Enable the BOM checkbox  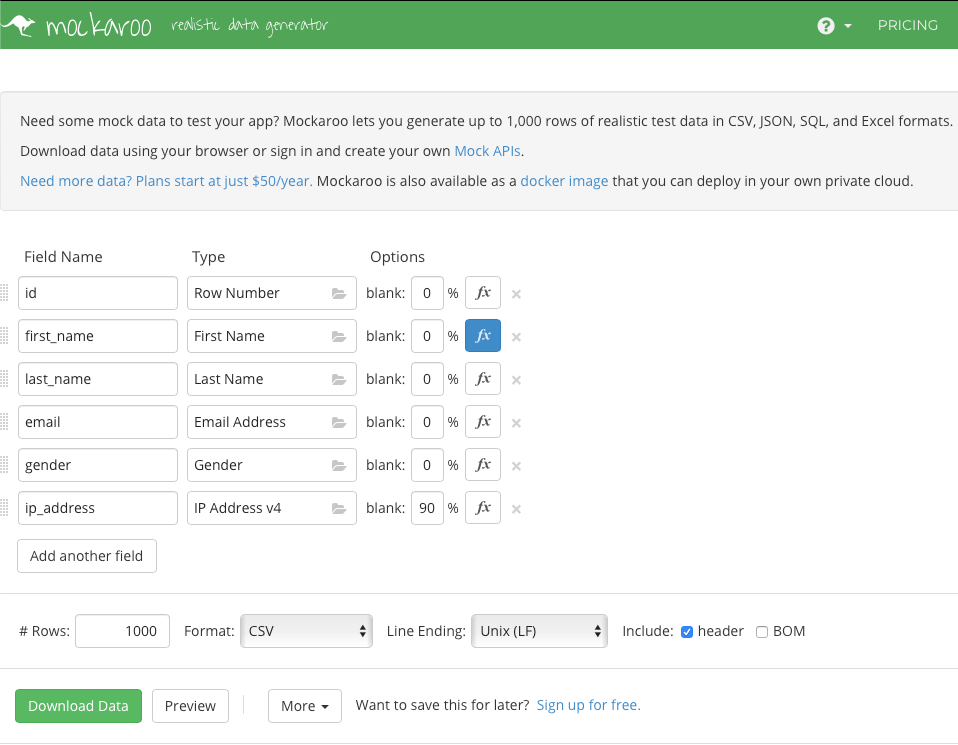[x=762, y=632]
